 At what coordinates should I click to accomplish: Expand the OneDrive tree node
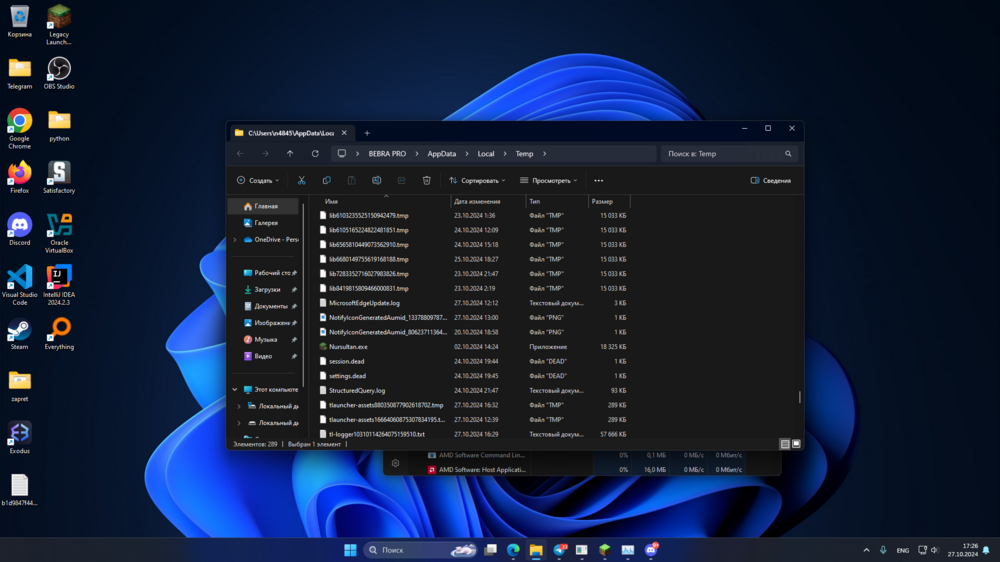tap(235, 240)
